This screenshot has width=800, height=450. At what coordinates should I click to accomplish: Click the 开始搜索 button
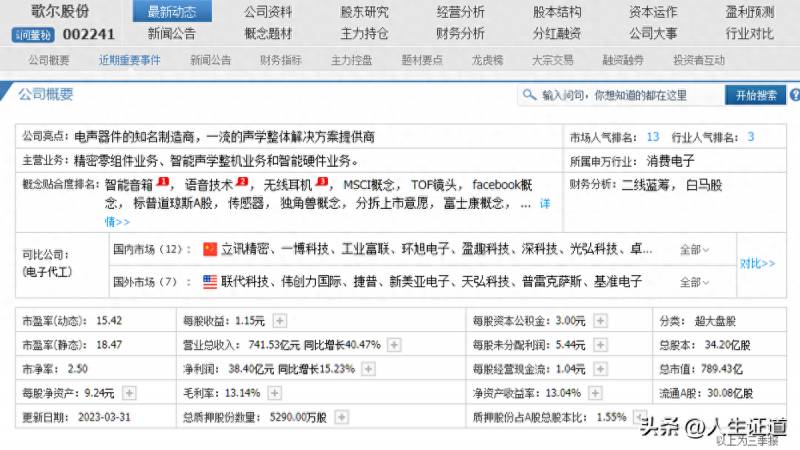[756, 95]
